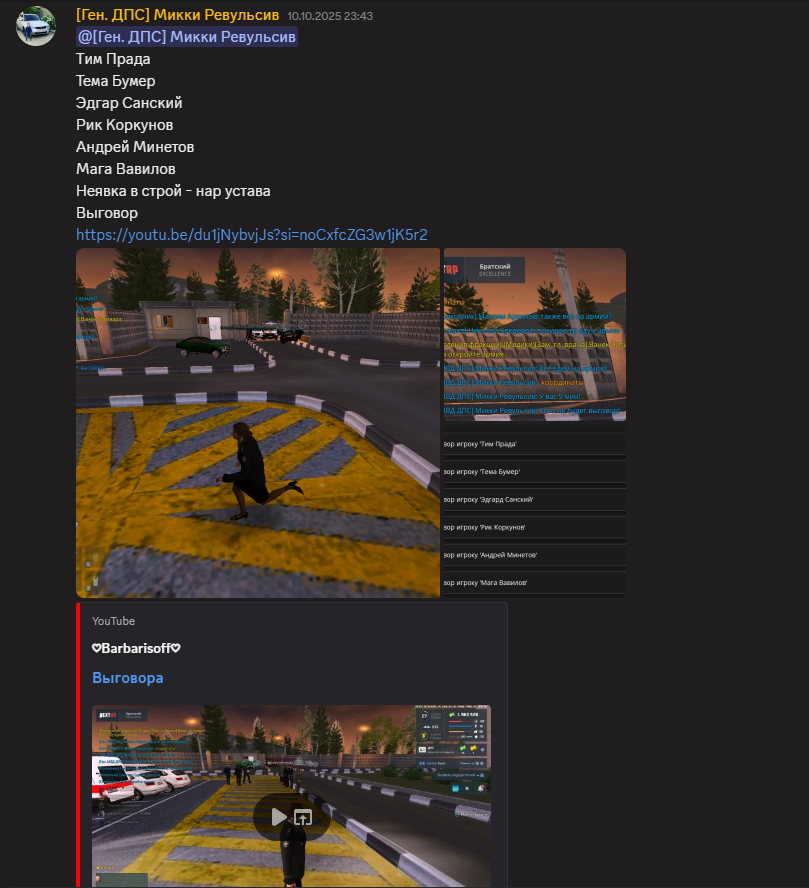
Task: Open the 'Рик Коркунов' reprimand screenshot
Action: click(x=534, y=527)
